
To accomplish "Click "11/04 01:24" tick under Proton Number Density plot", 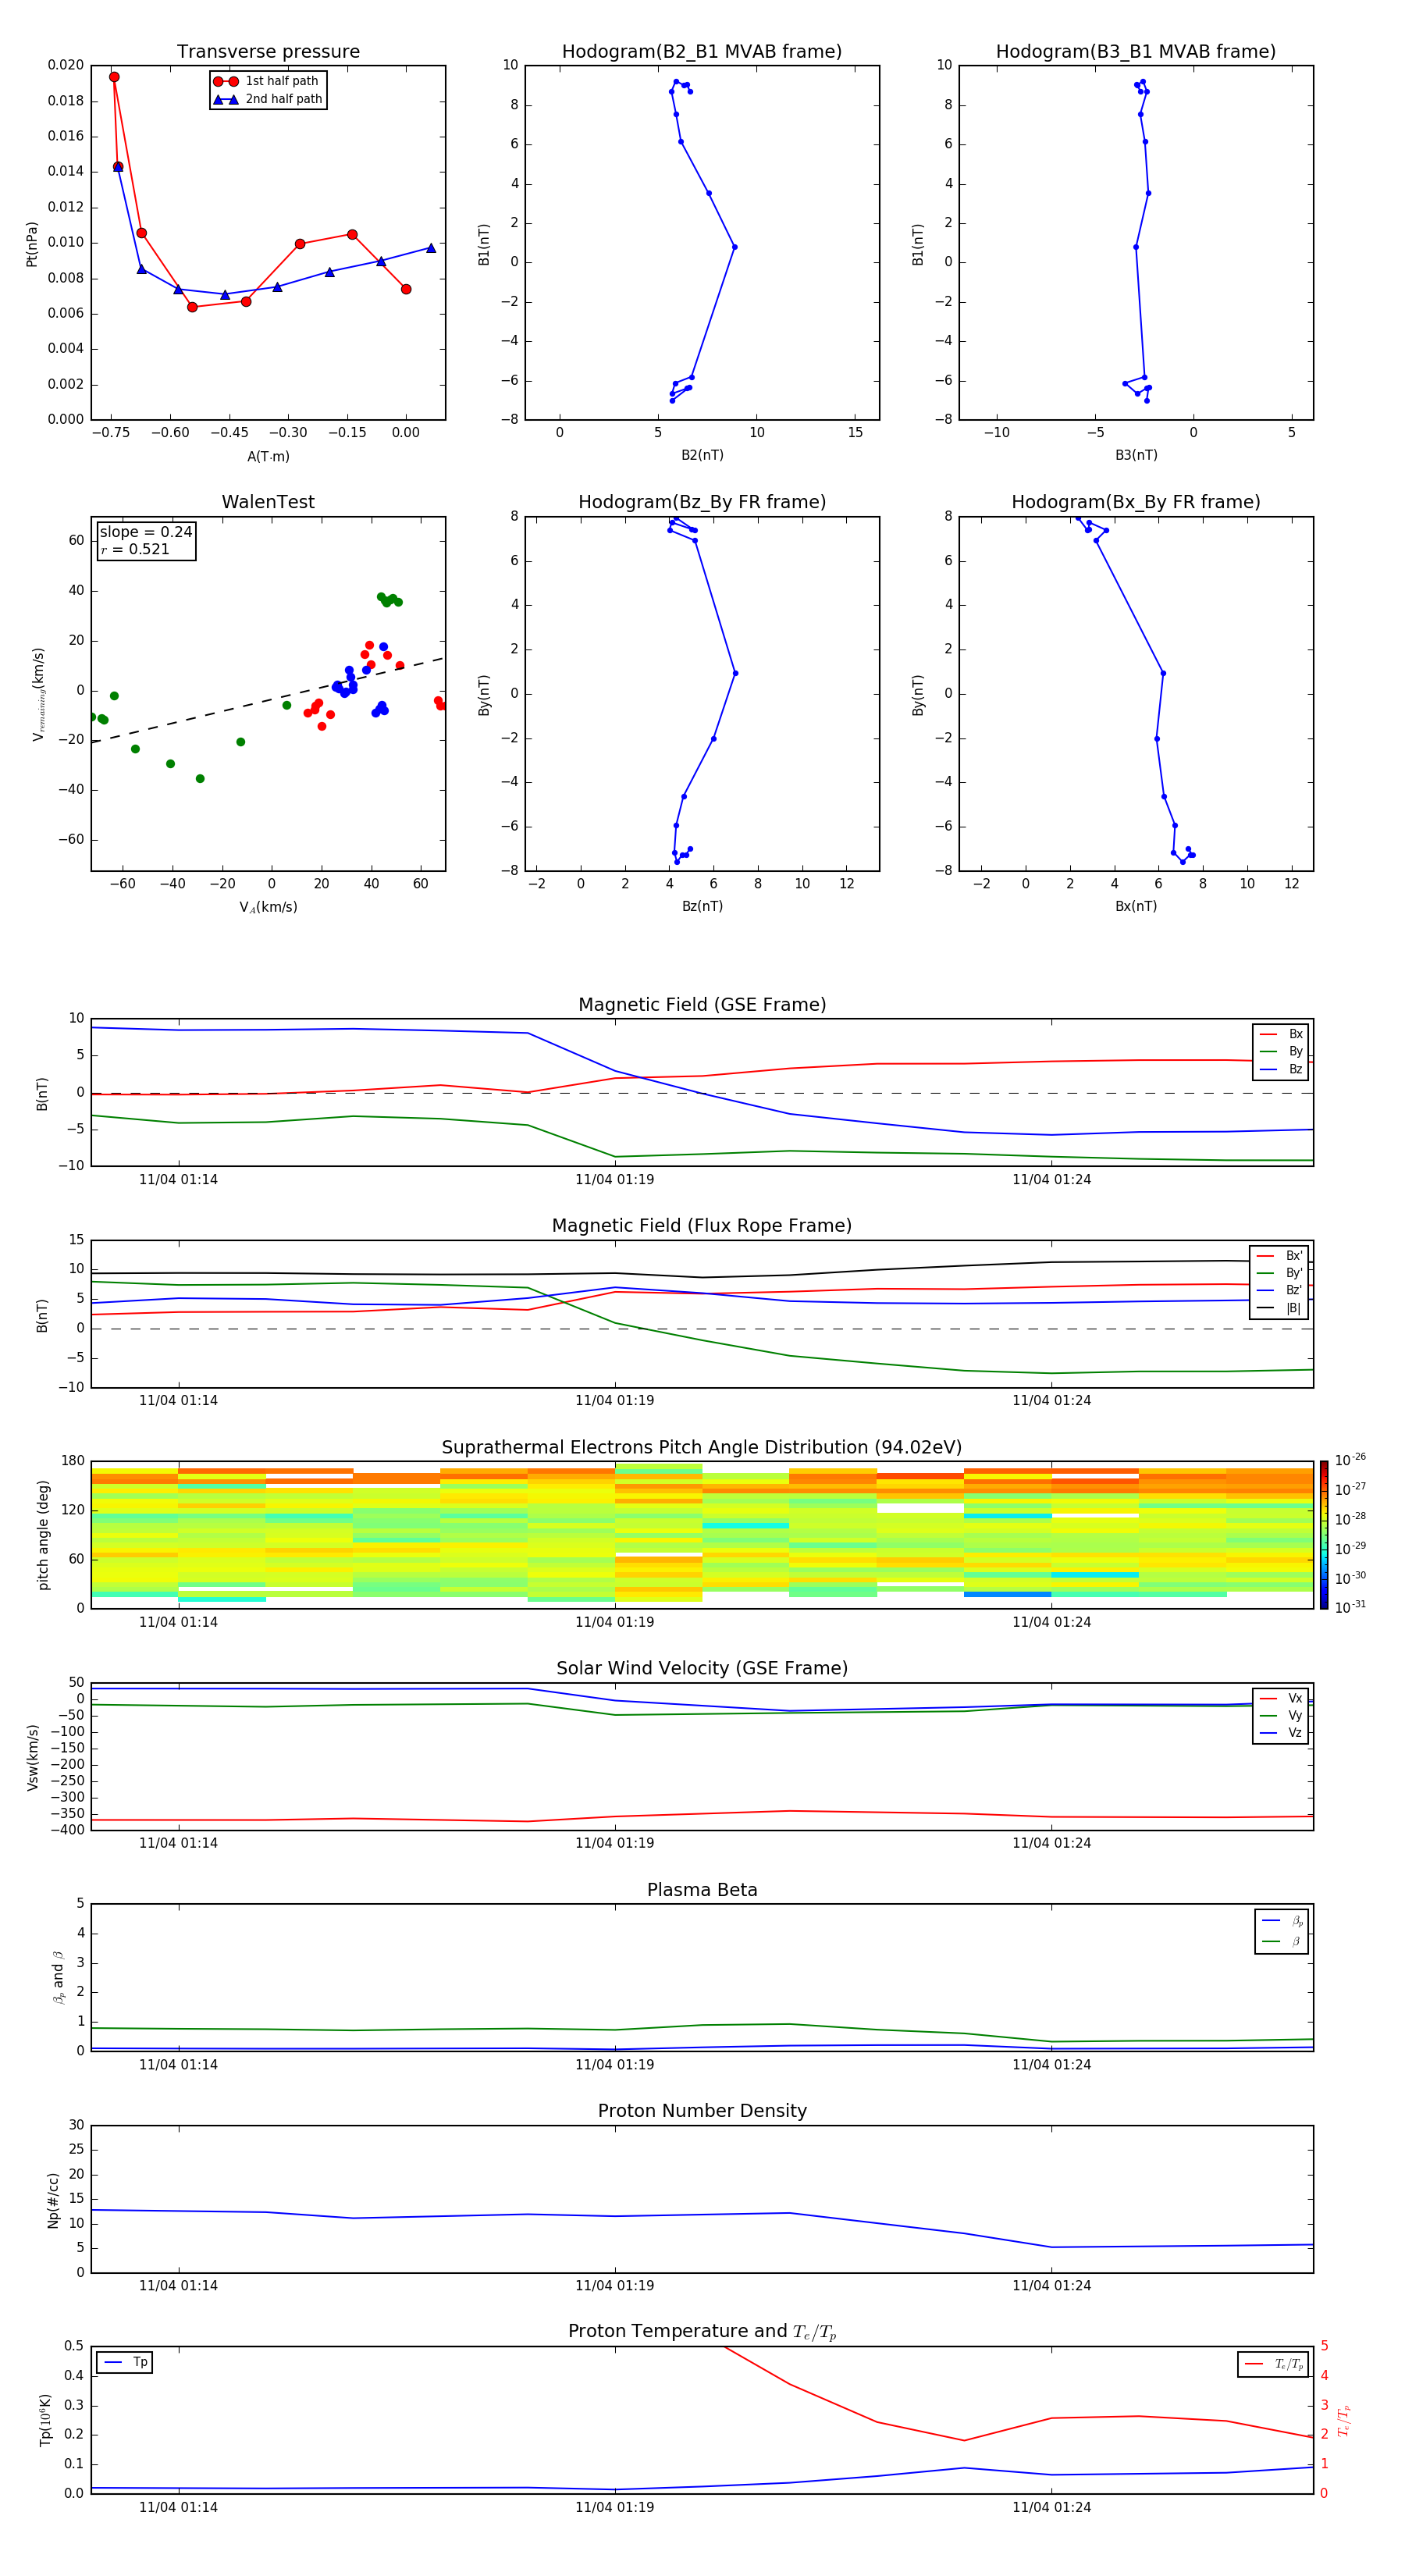I will coord(1051,2286).
